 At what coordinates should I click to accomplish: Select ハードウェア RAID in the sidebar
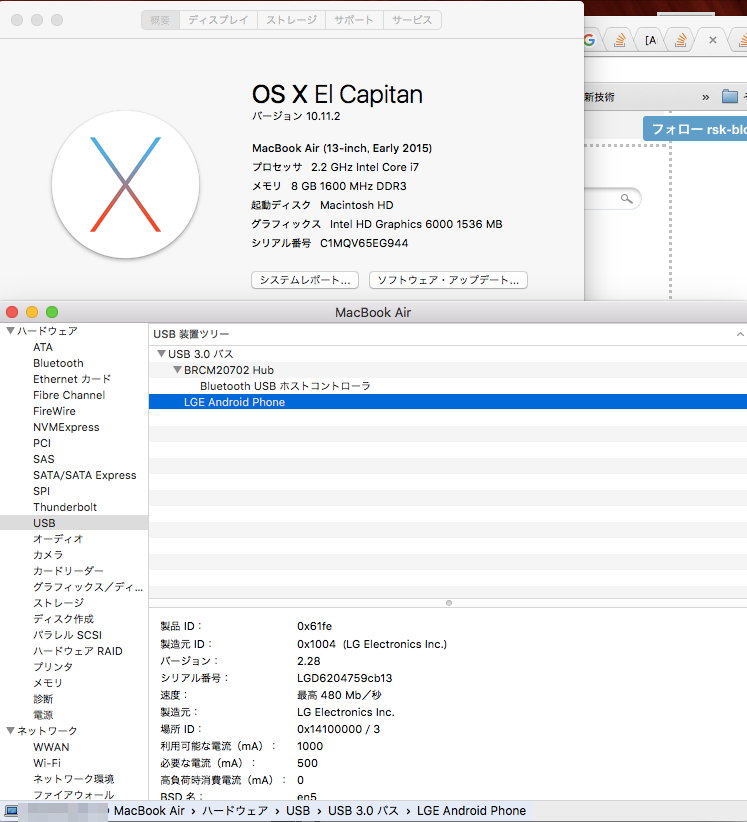point(78,651)
